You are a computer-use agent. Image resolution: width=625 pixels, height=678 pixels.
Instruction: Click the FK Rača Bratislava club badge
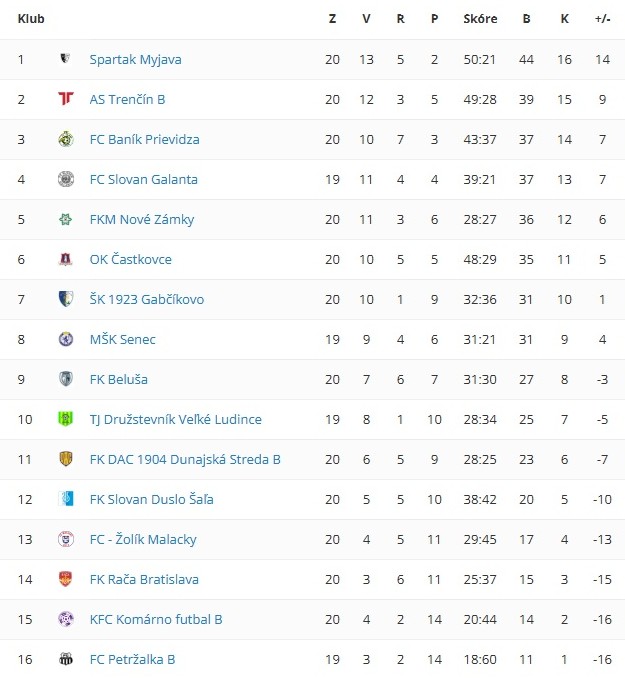point(66,579)
